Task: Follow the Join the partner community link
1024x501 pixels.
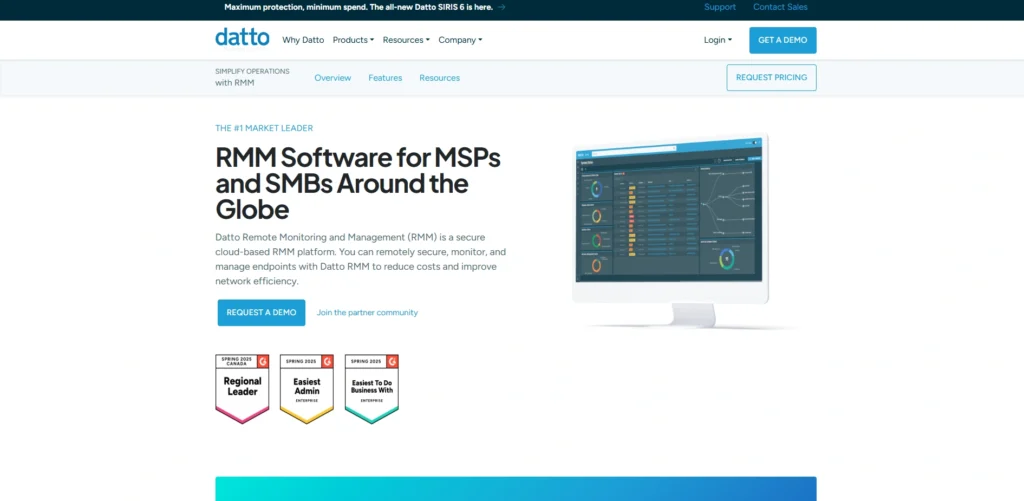Action: tap(367, 312)
